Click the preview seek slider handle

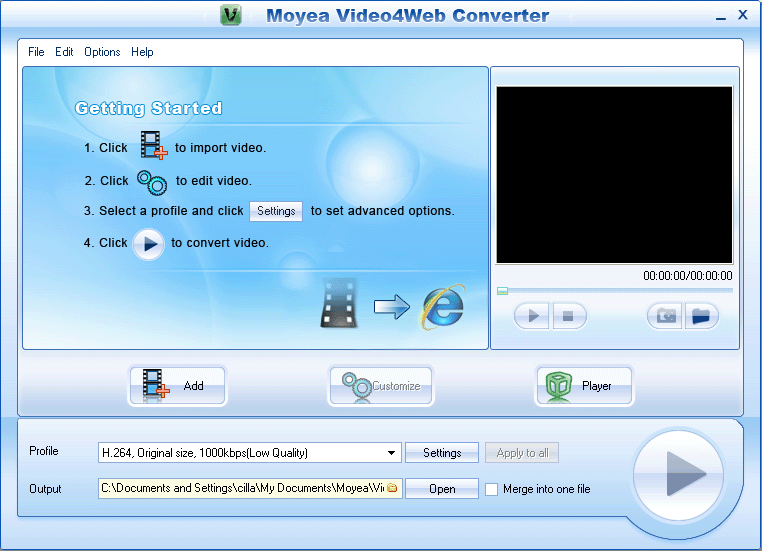(502, 291)
